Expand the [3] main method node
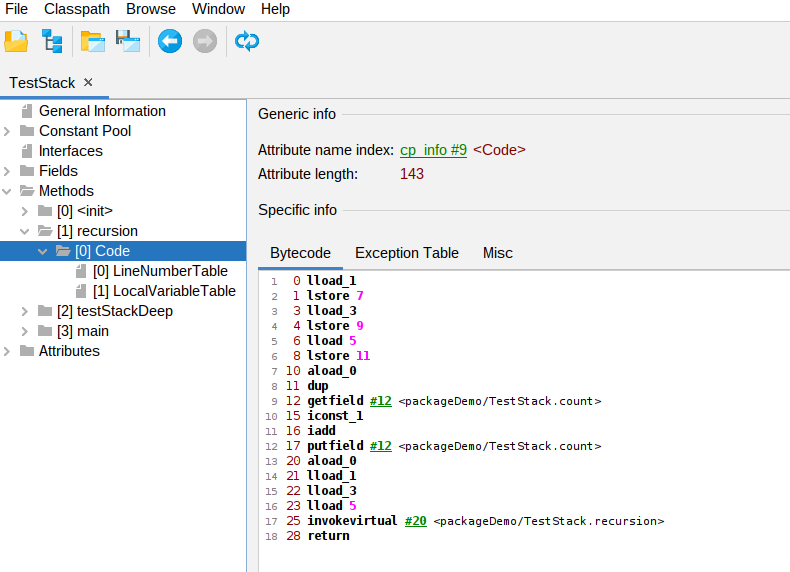This screenshot has height=572, width=790. tap(25, 331)
